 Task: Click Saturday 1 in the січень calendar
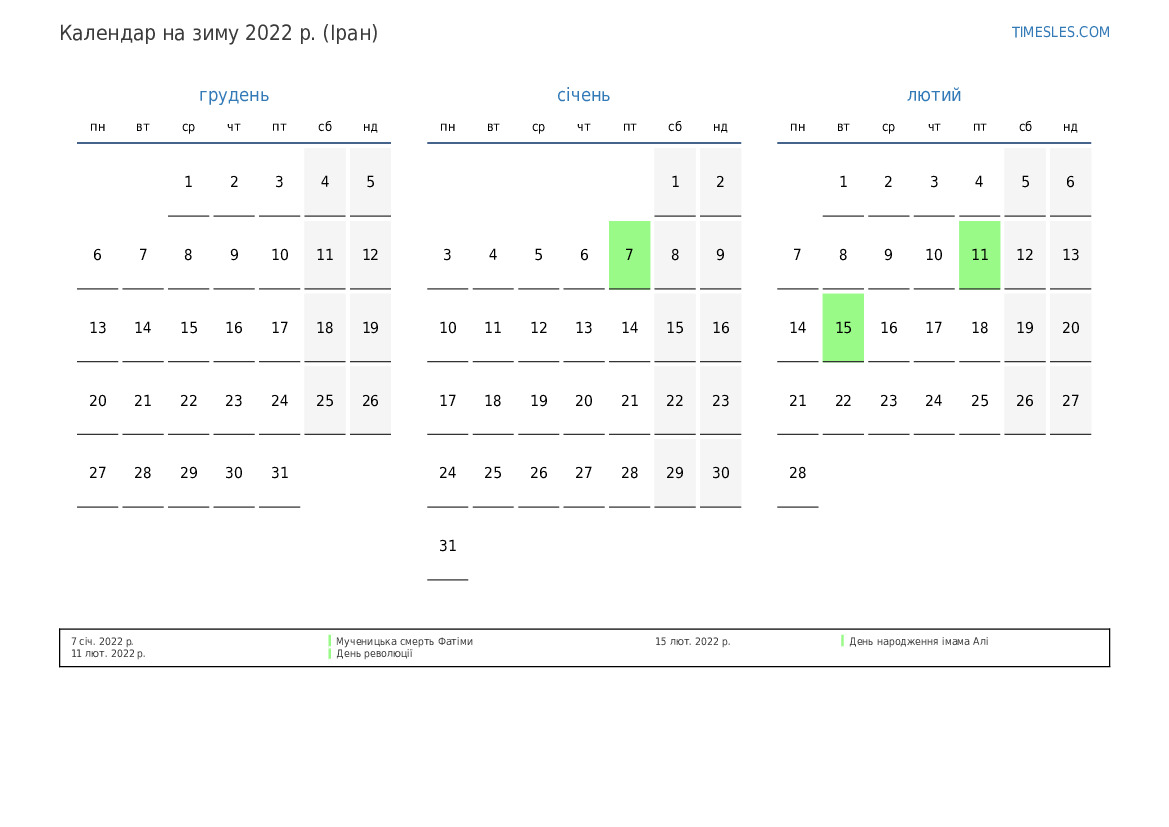tap(675, 182)
